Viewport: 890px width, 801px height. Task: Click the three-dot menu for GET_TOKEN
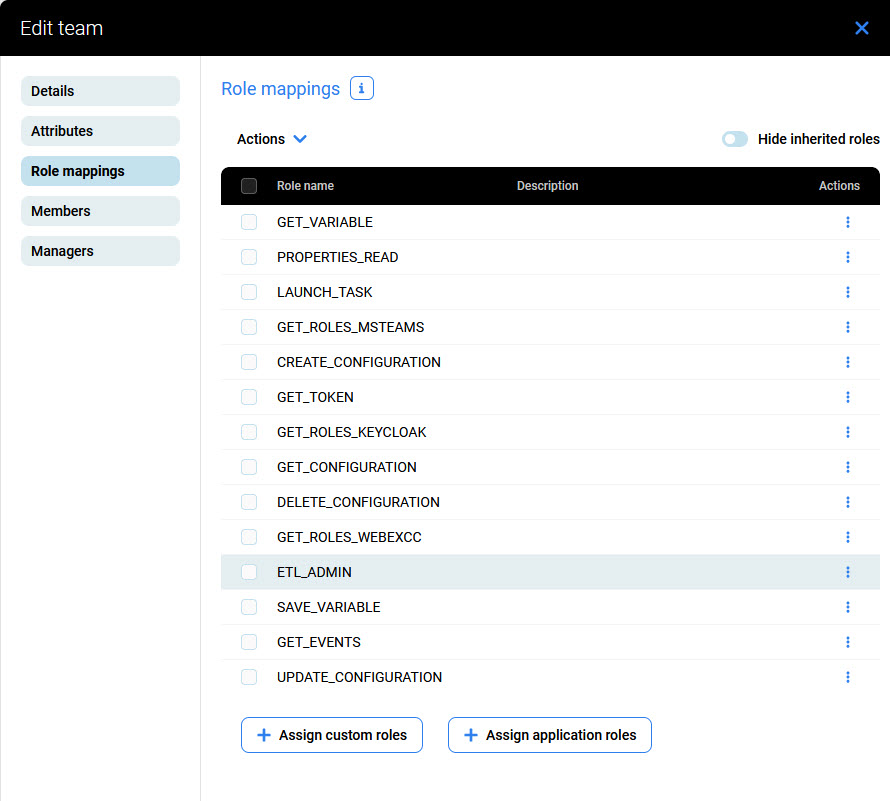coord(847,397)
